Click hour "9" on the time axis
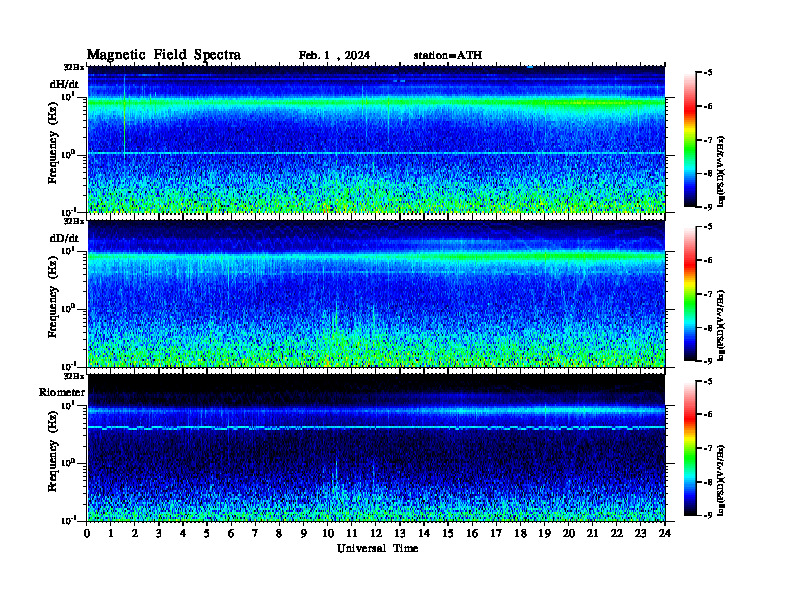Image resolution: width=792 pixels, height=612 pixels. (x=304, y=533)
